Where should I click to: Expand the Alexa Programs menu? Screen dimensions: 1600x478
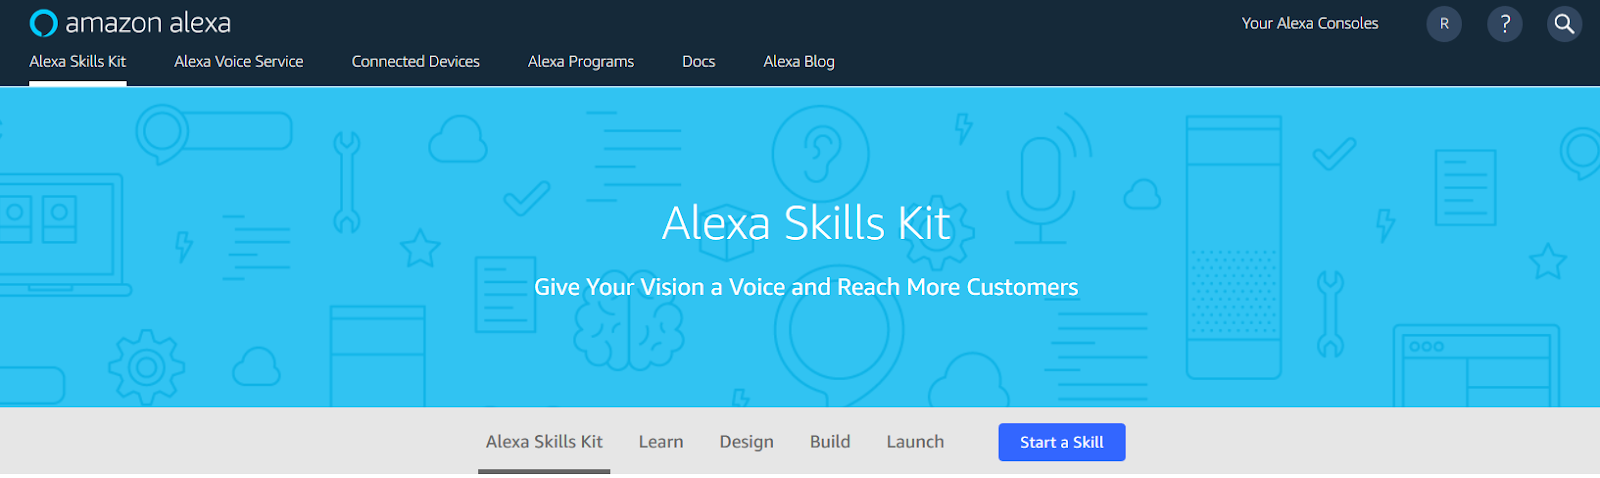pos(581,61)
